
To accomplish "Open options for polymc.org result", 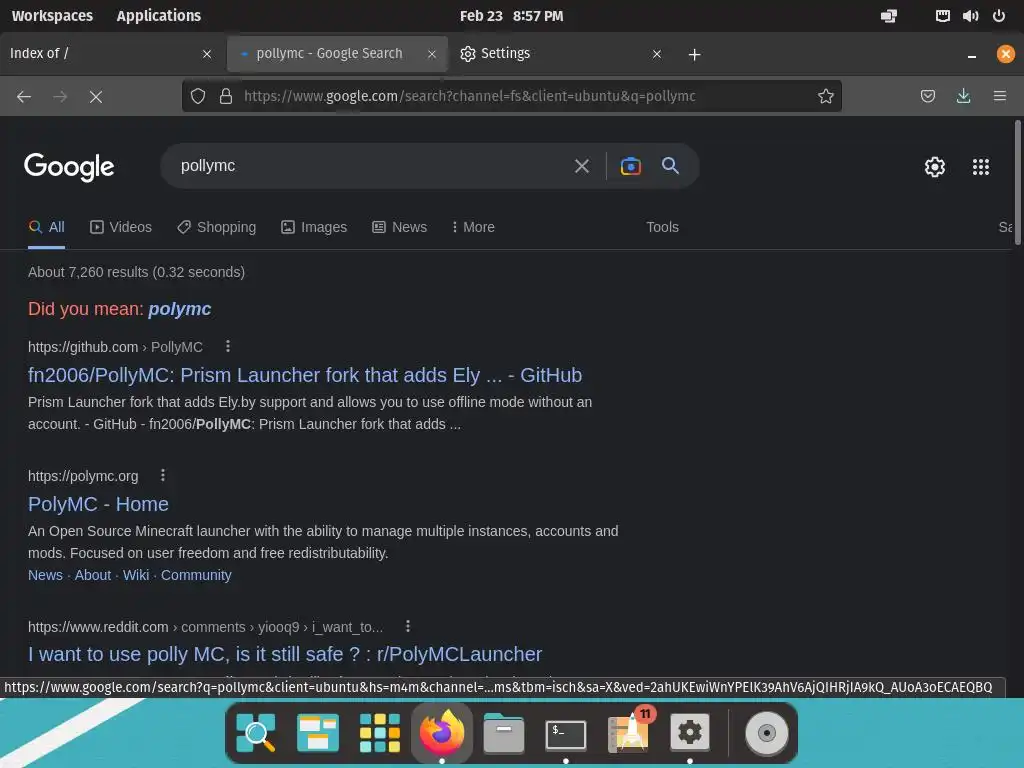I will click(x=163, y=475).
